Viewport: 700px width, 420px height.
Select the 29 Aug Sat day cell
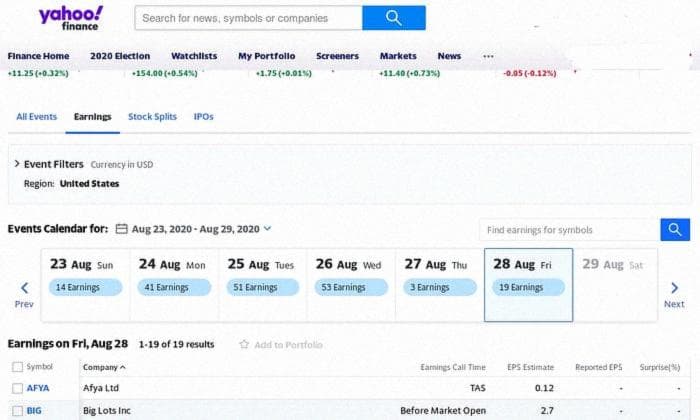click(x=615, y=285)
